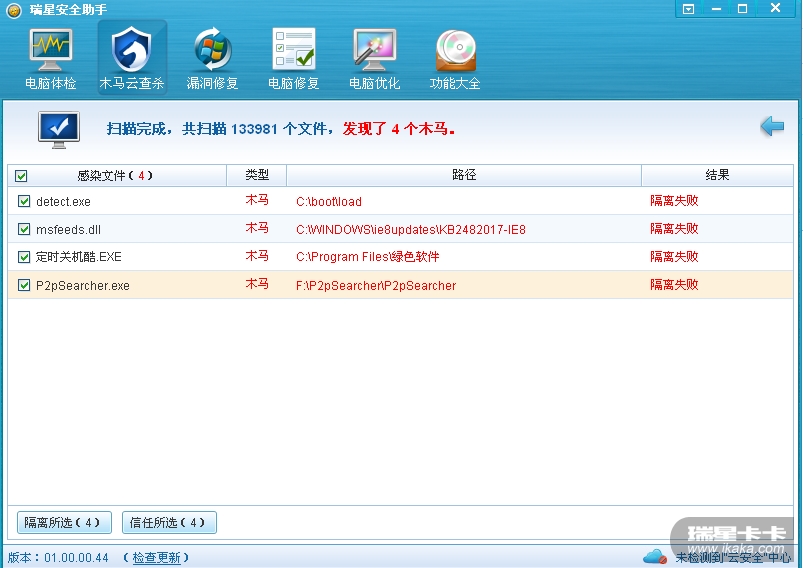Open 电脑优化 optimization monitor icon
803x568 pixels.
374,58
